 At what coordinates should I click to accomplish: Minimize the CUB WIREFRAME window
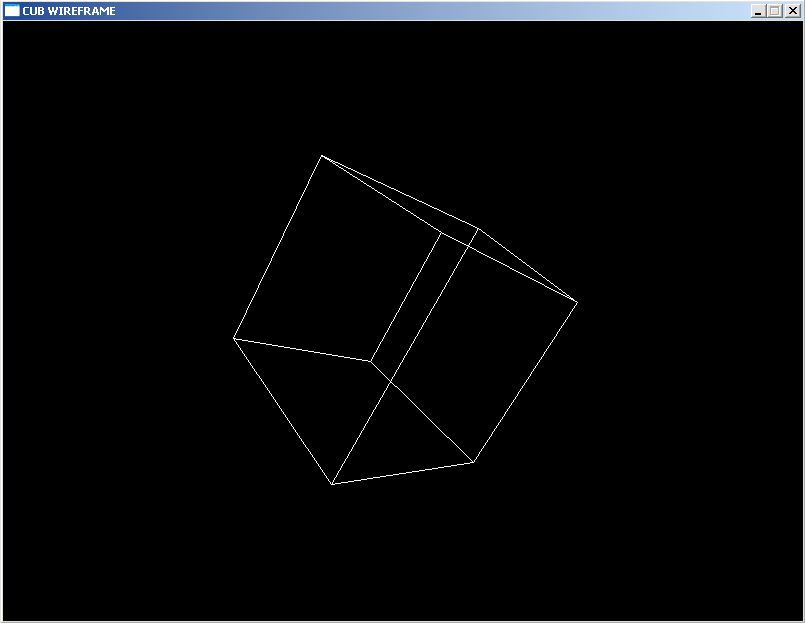pyautogui.click(x=758, y=11)
